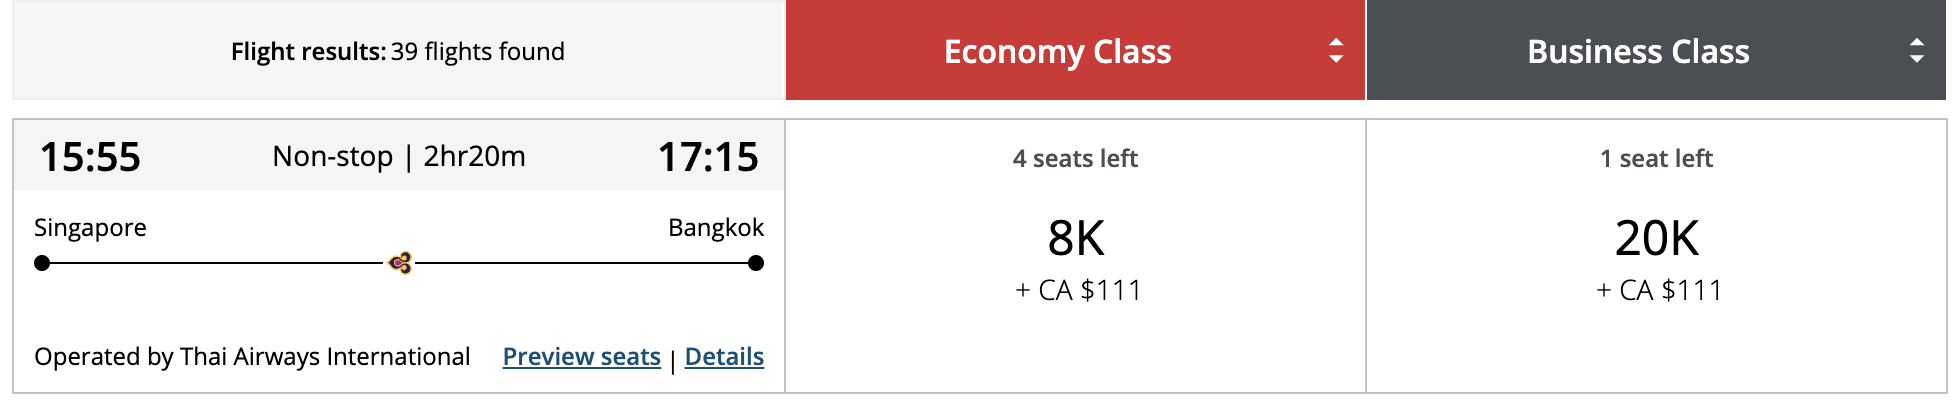Click the Thai Airways logo on route line
The height and width of the screenshot is (402, 1958).
(400, 263)
